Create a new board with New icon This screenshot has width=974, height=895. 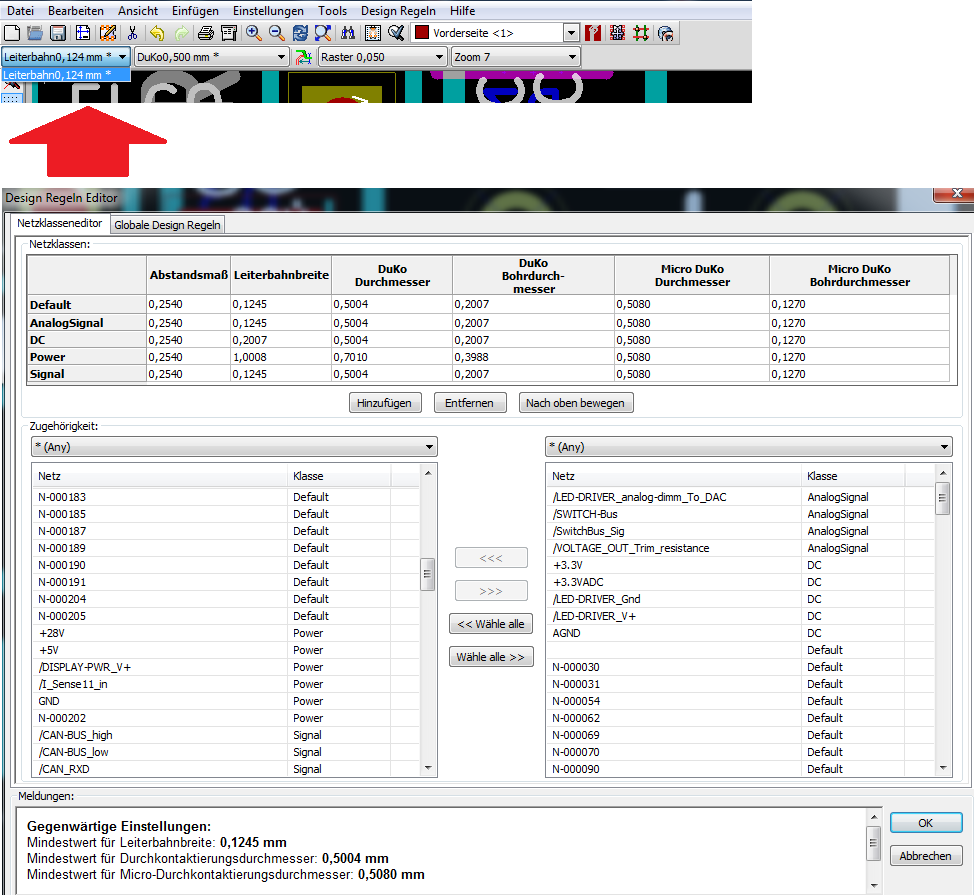12,33
